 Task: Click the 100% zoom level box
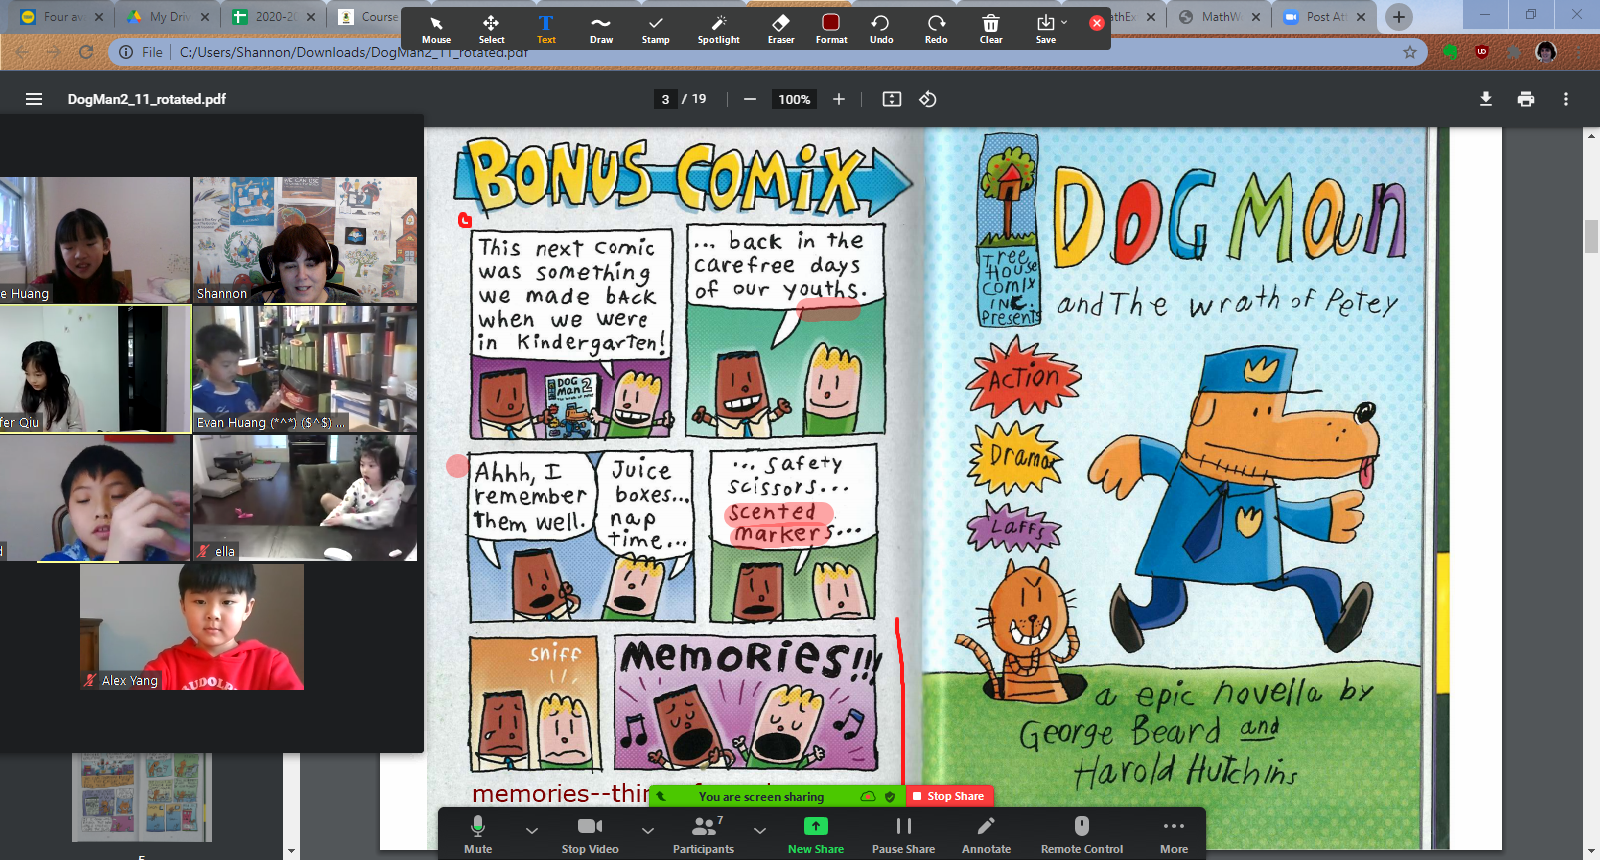(794, 99)
